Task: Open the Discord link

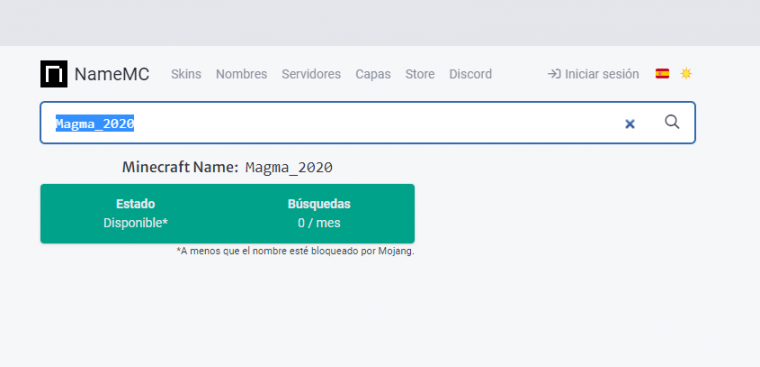Action: [x=470, y=74]
